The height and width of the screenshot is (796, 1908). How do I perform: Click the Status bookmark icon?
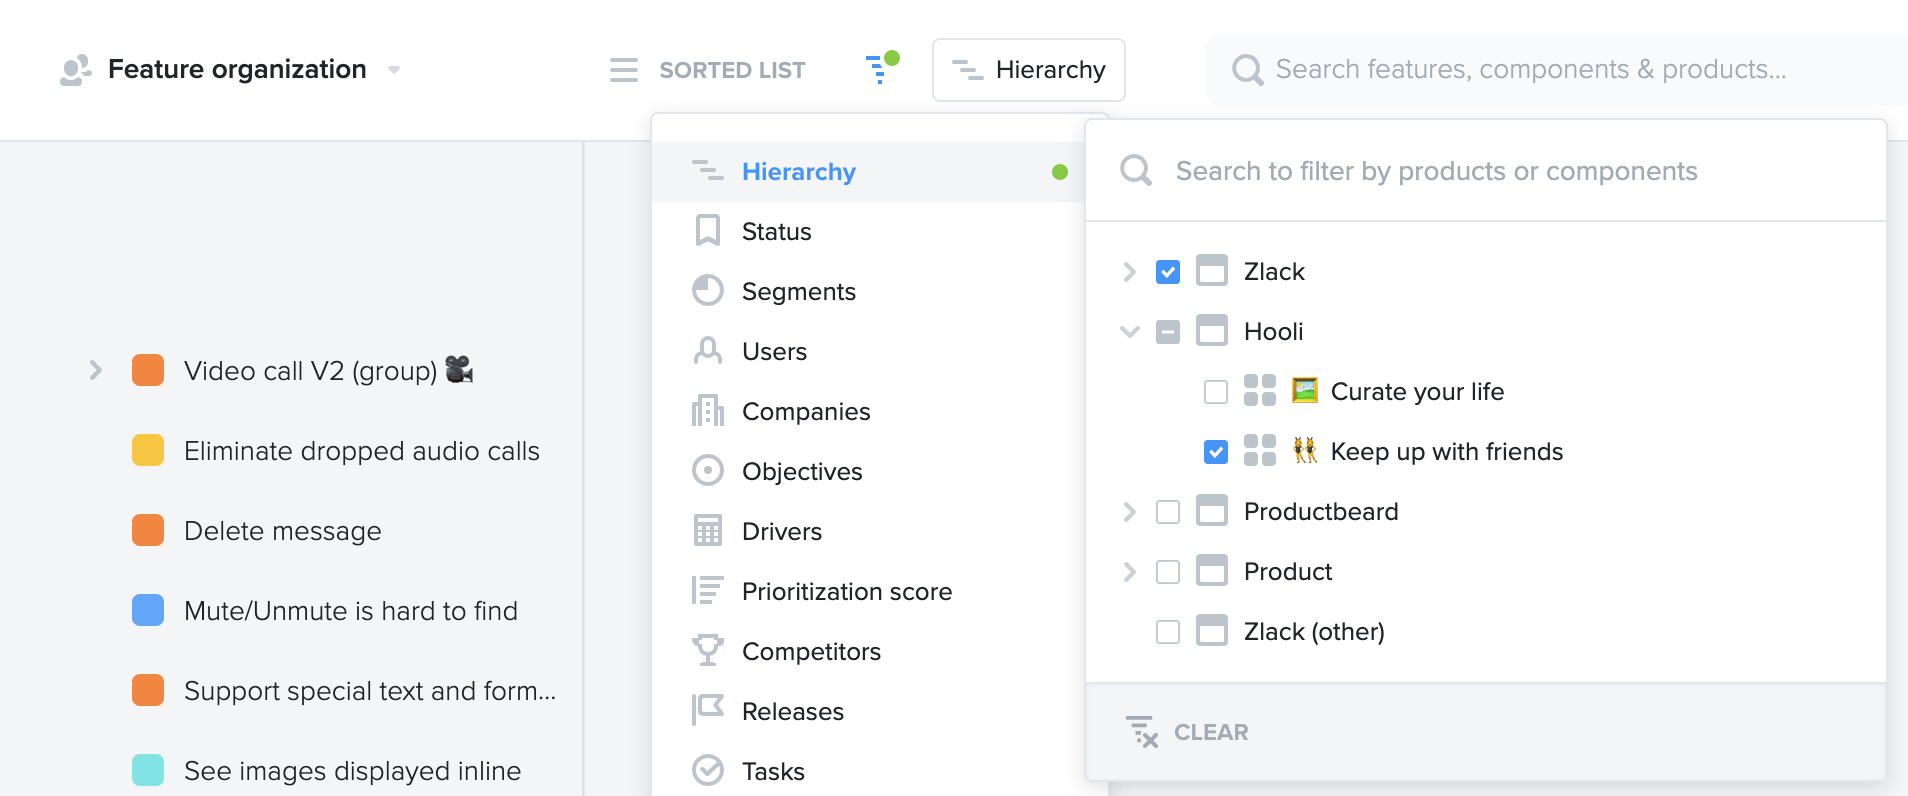point(708,231)
